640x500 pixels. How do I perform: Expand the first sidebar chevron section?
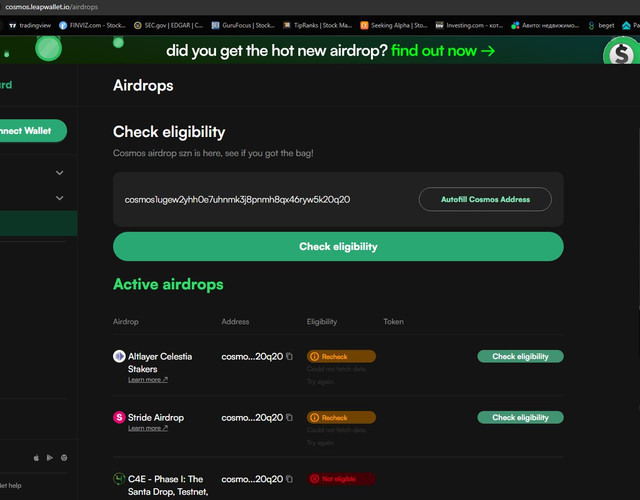tap(60, 173)
